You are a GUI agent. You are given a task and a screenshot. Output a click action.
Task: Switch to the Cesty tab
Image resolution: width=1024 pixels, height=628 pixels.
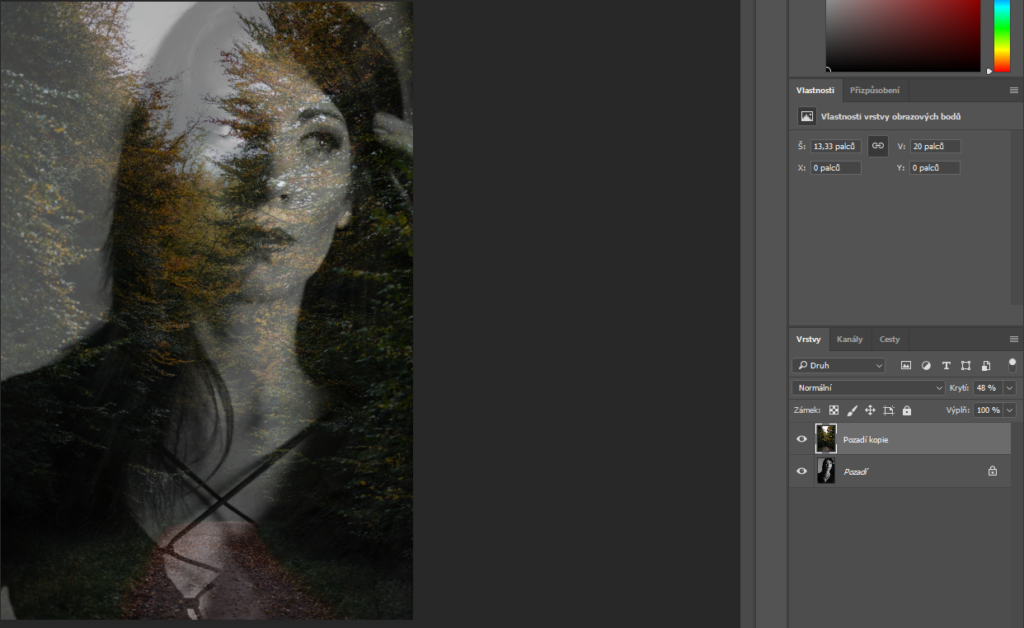tap(889, 339)
